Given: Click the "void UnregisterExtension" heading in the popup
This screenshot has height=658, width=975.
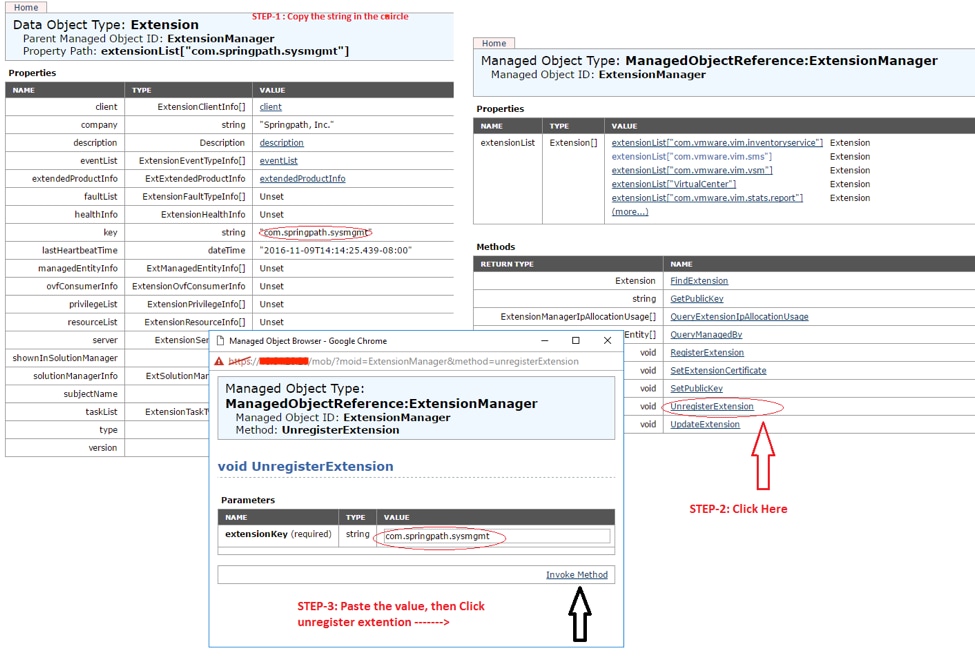Looking at the screenshot, I should [x=305, y=466].
